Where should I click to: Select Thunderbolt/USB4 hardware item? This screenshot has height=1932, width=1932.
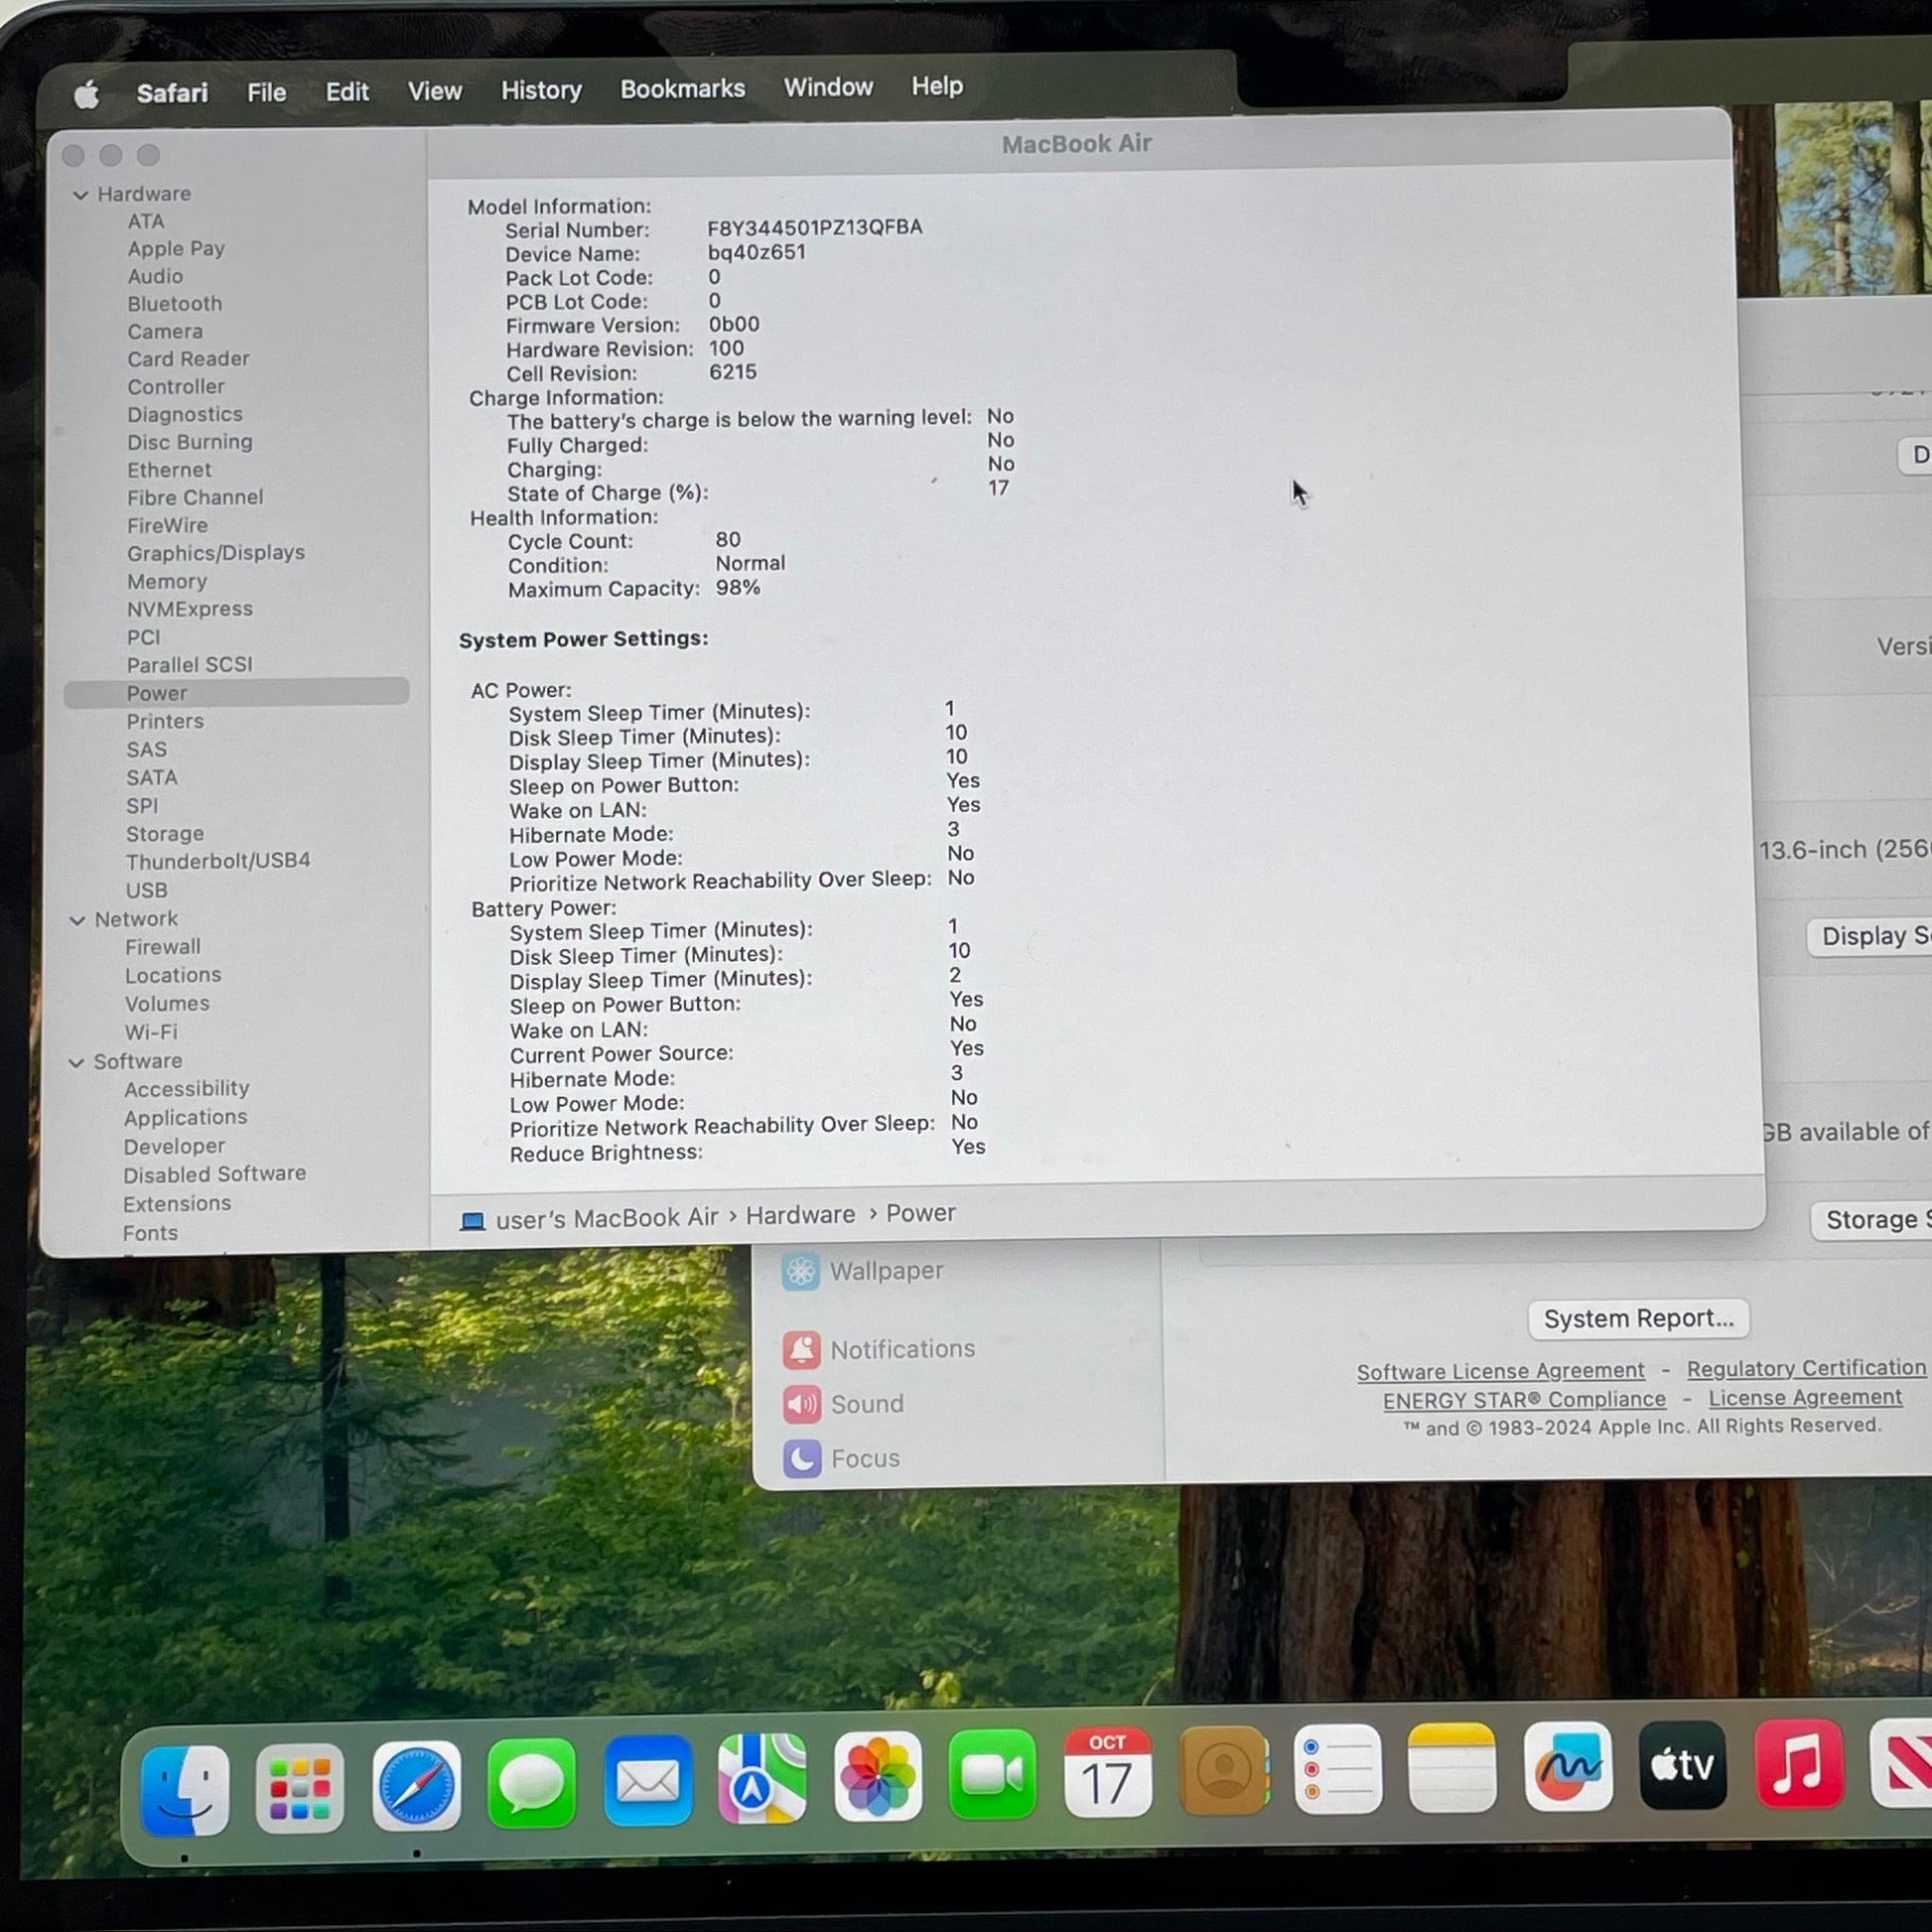tap(218, 861)
